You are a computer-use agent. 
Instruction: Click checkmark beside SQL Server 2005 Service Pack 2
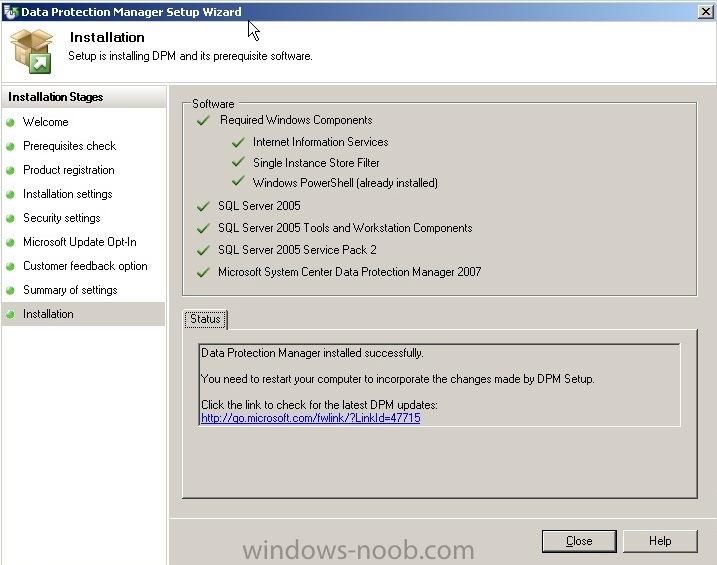pos(203,251)
